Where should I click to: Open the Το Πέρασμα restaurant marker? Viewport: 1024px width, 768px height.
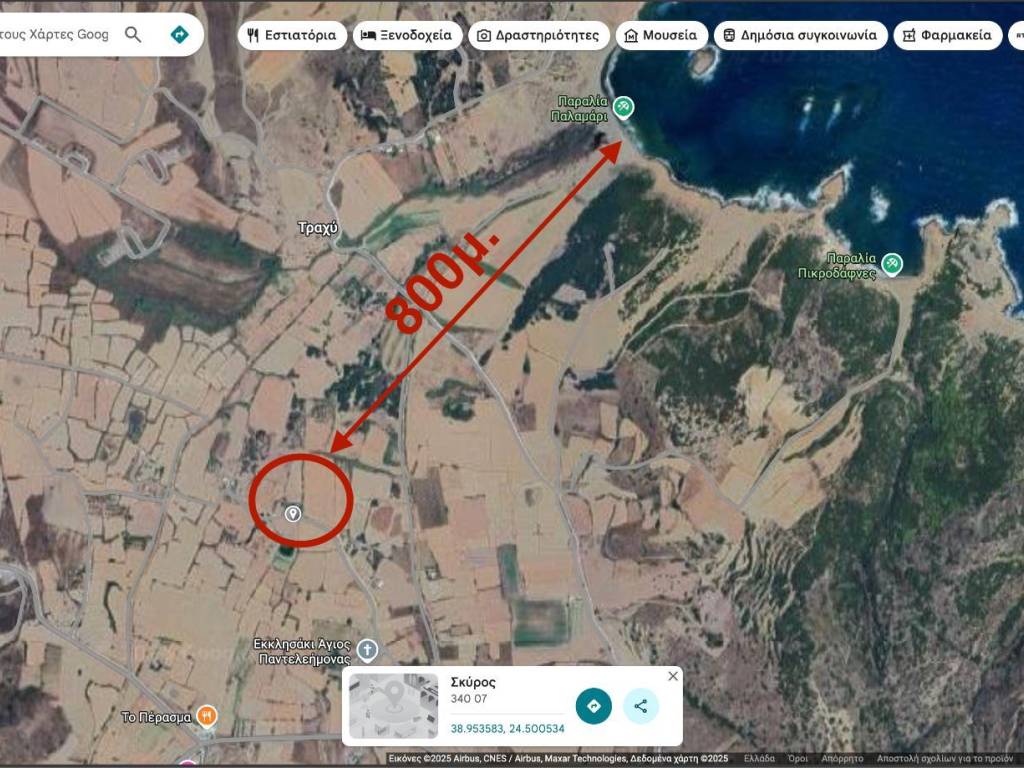[x=205, y=715]
